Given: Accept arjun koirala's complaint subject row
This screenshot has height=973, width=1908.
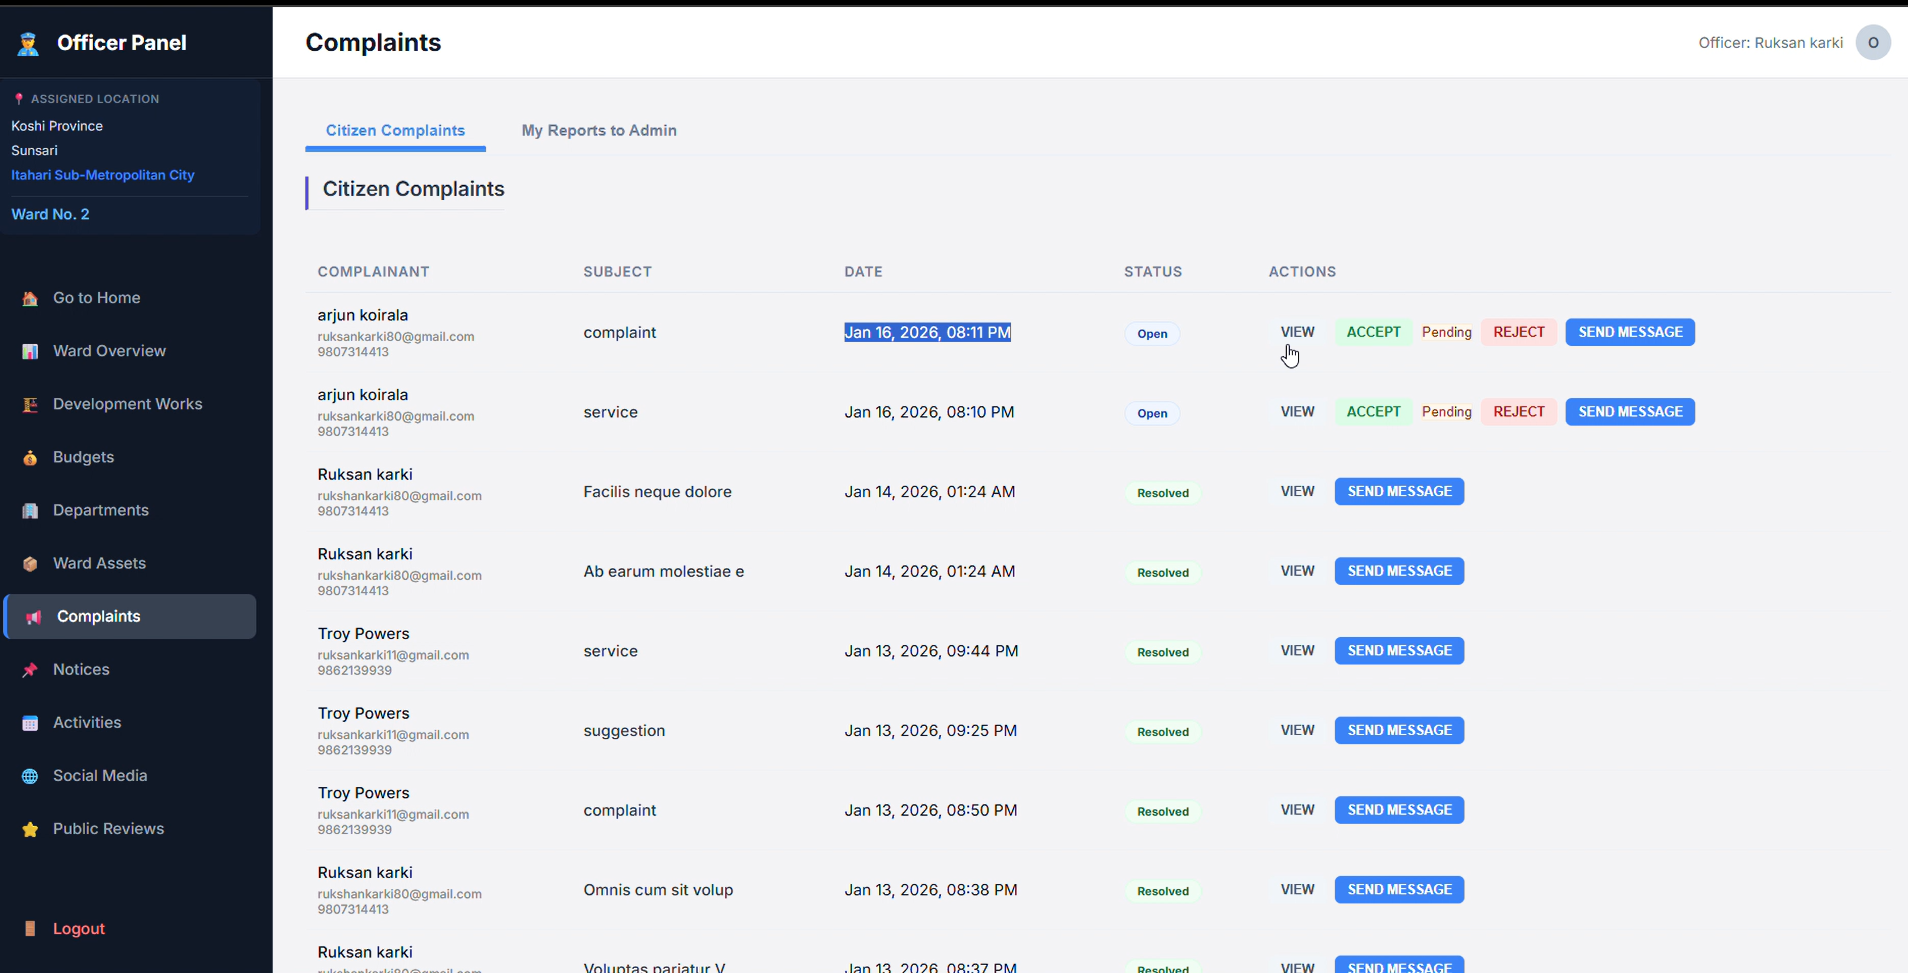Looking at the screenshot, I should pos(1373,332).
